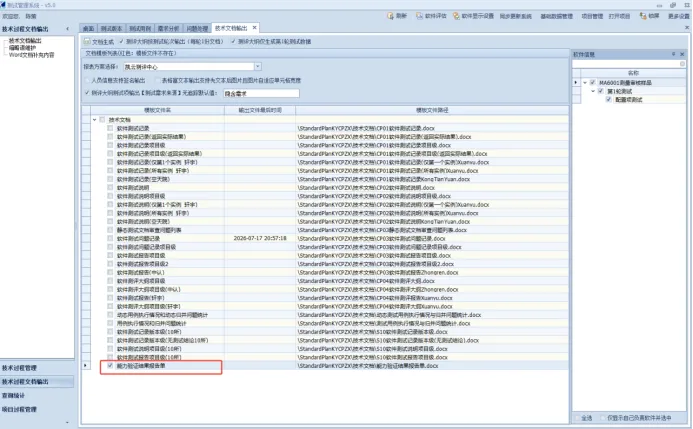Switch to the 问题处理 tab
This screenshot has width=693, height=429.
point(197,28)
